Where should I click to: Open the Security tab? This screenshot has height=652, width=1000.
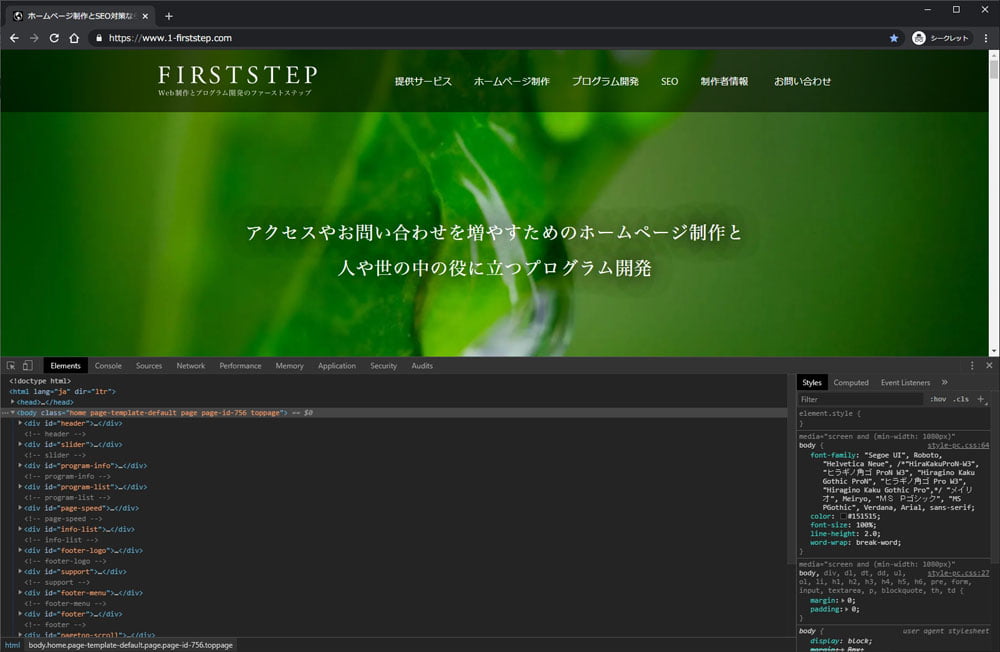pos(383,366)
